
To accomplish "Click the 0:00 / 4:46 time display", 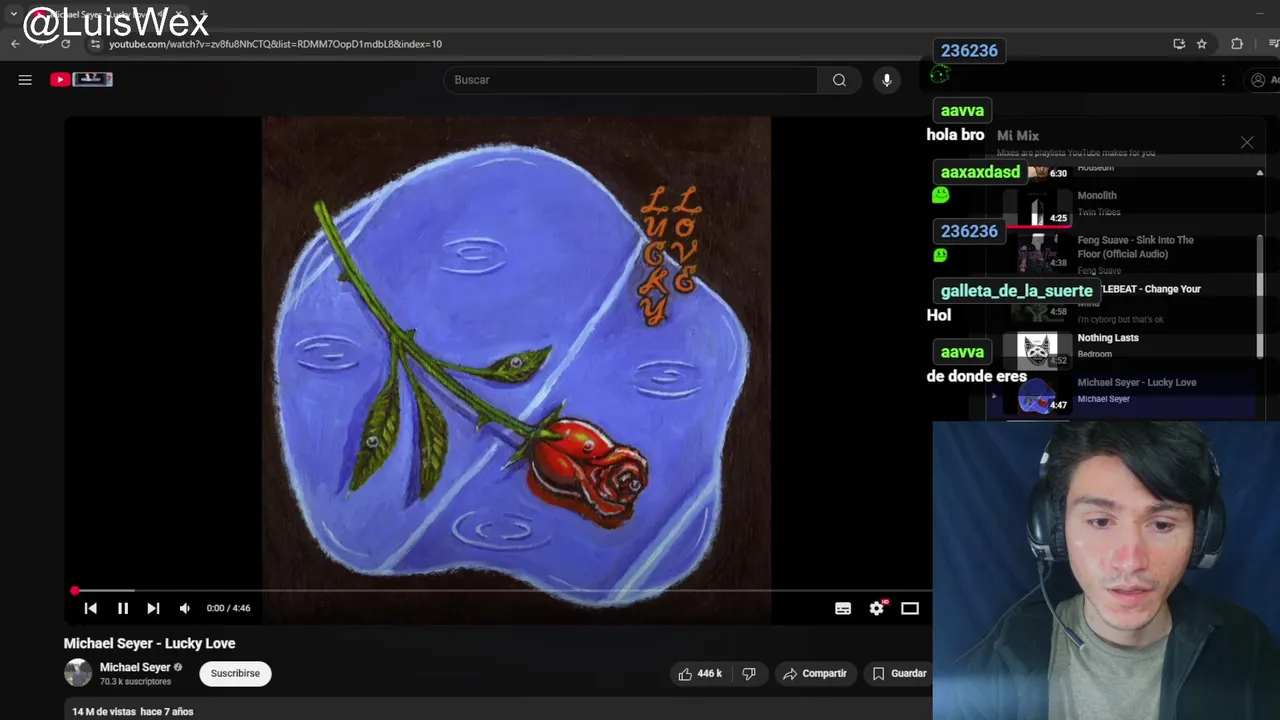I will (x=228, y=608).
